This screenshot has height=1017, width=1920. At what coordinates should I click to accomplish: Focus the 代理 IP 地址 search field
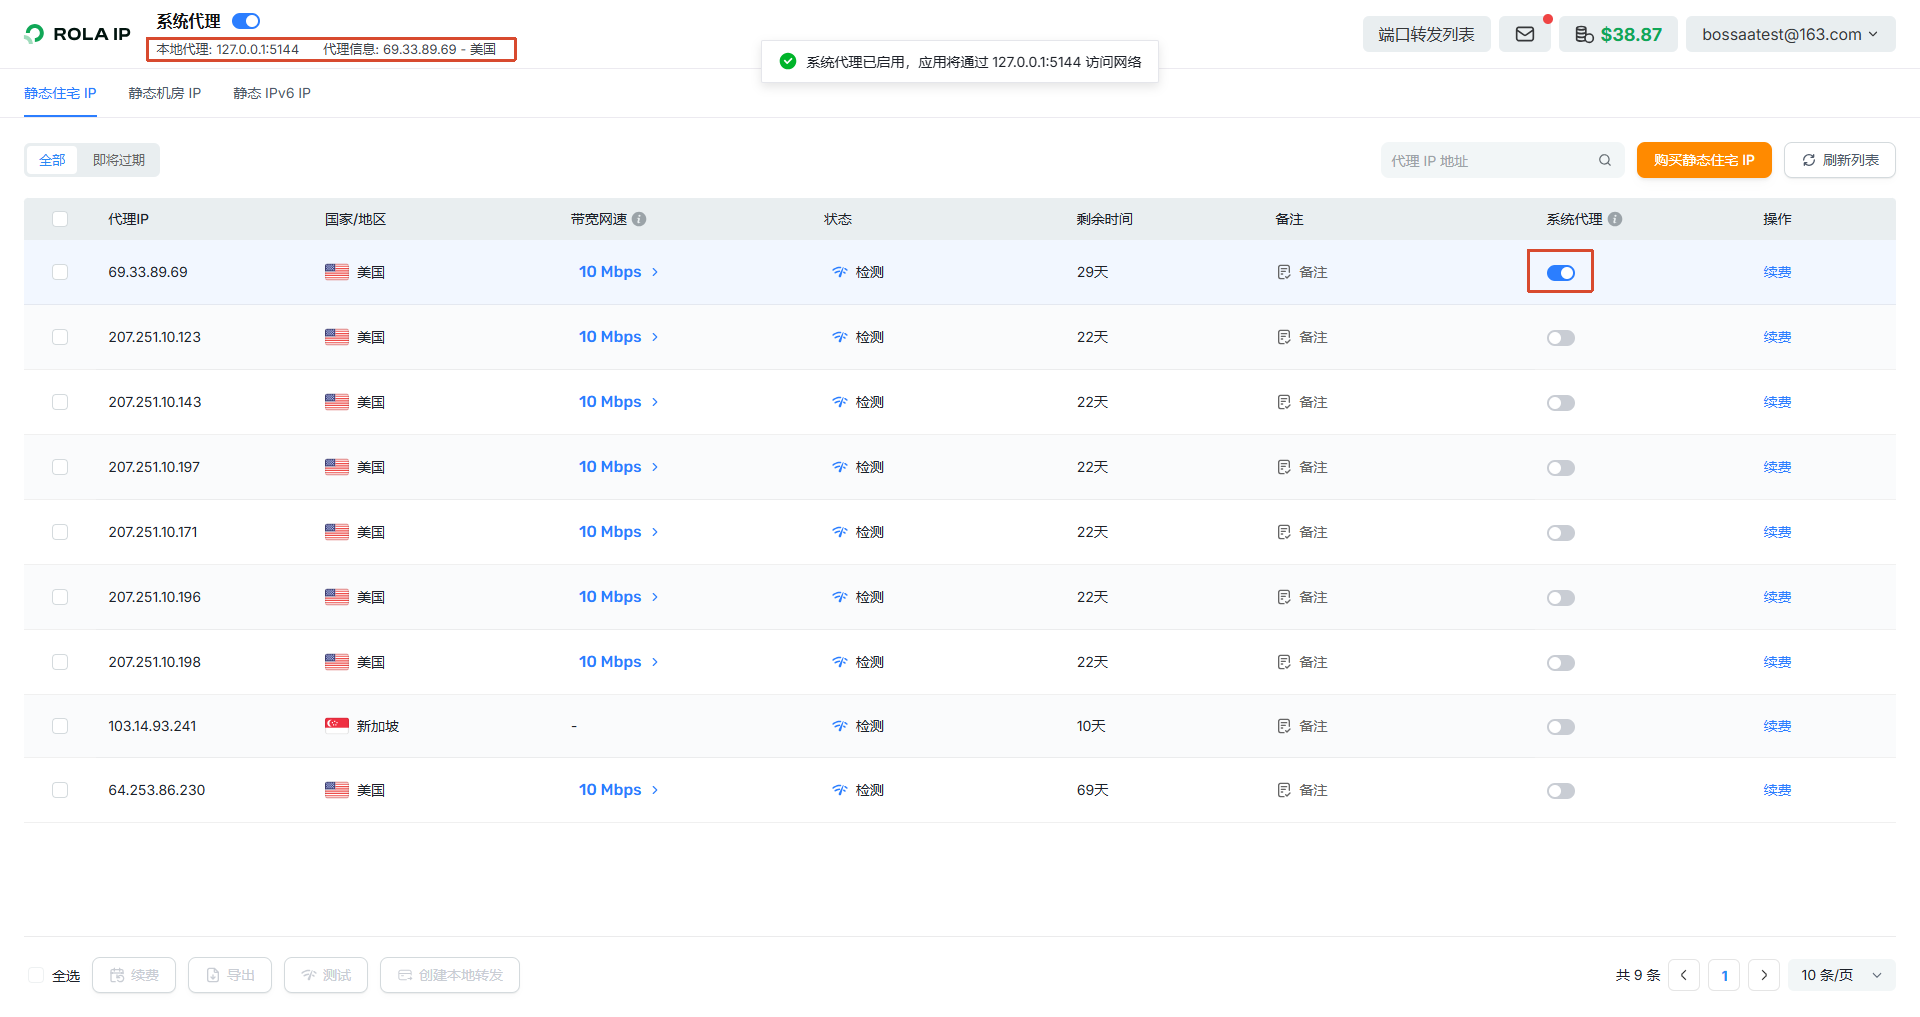(x=1490, y=160)
